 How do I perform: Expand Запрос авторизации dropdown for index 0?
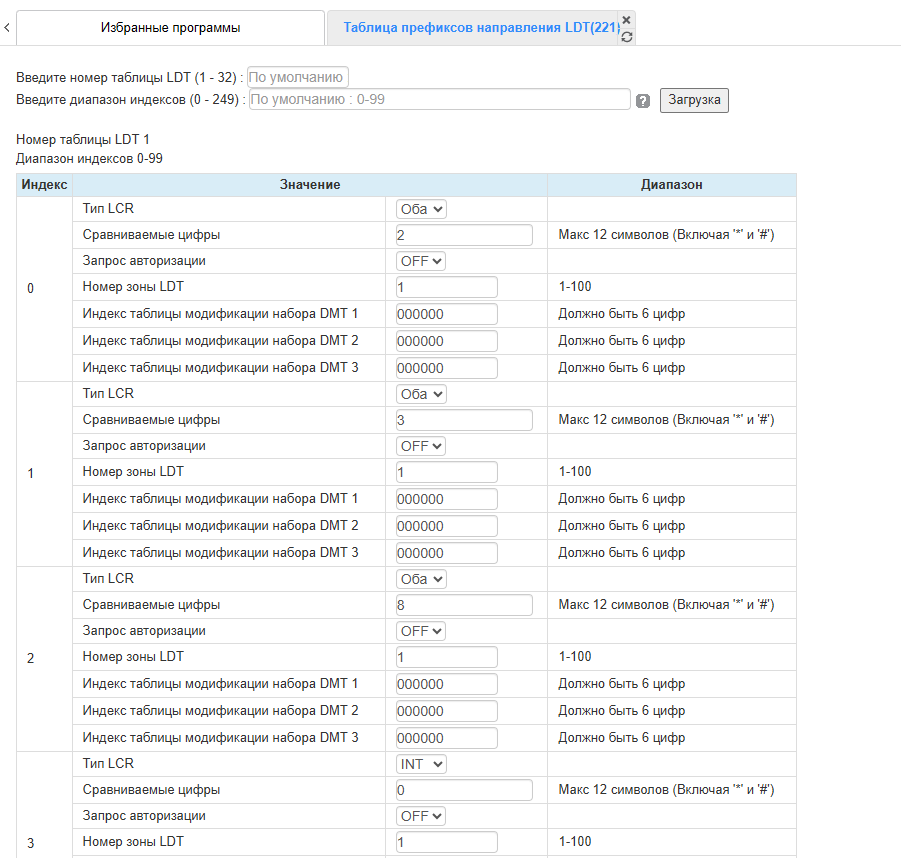421,261
